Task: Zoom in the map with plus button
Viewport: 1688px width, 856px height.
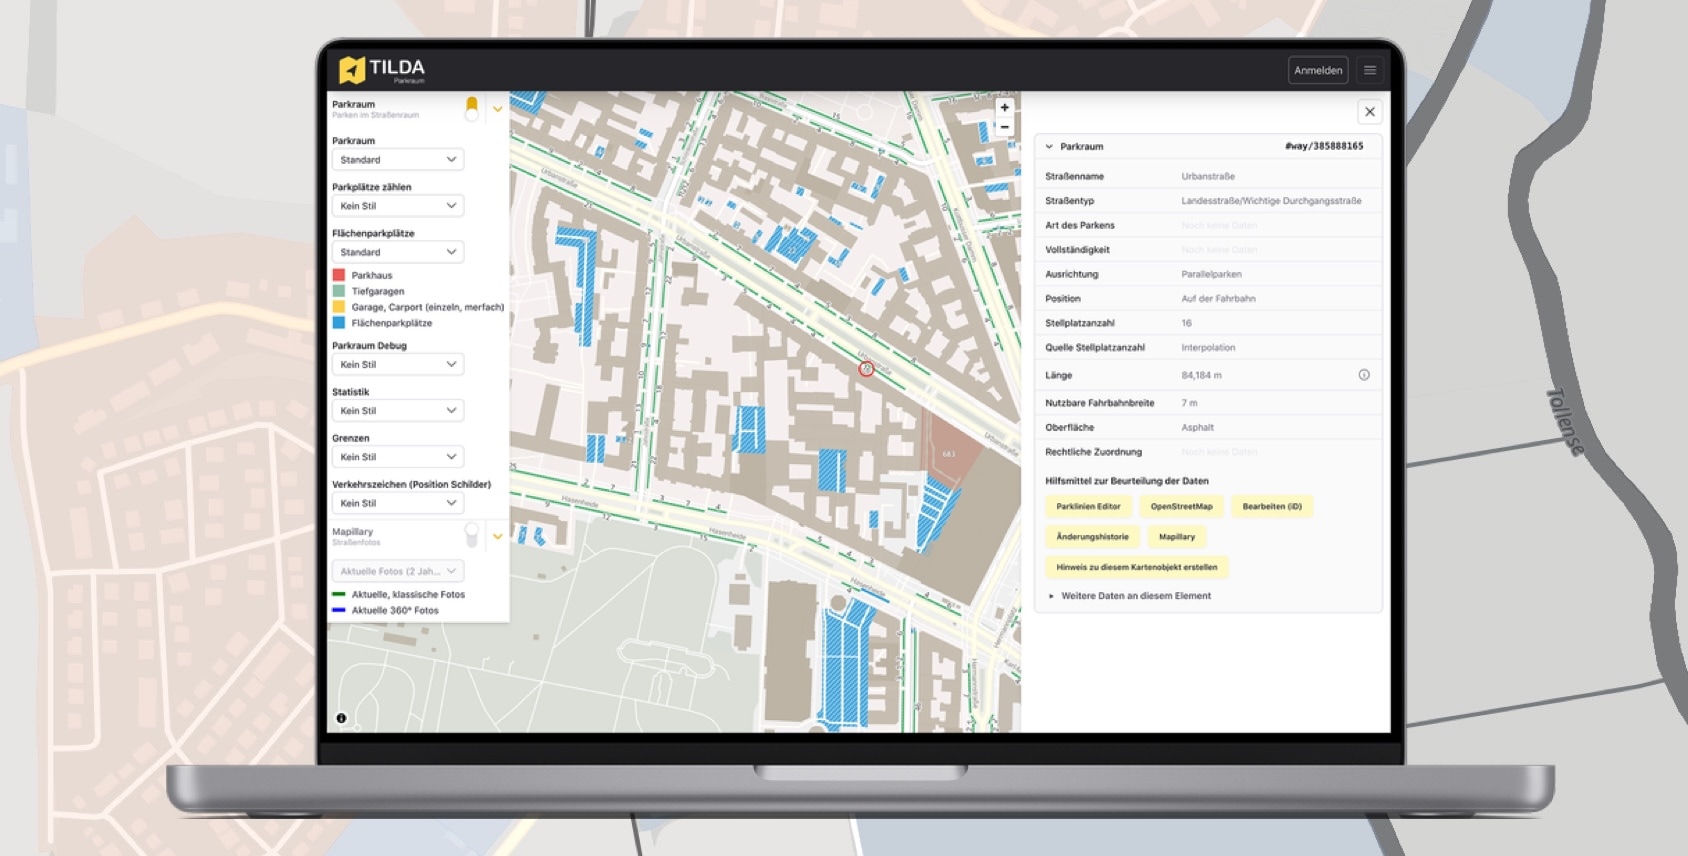Action: coord(1004,107)
